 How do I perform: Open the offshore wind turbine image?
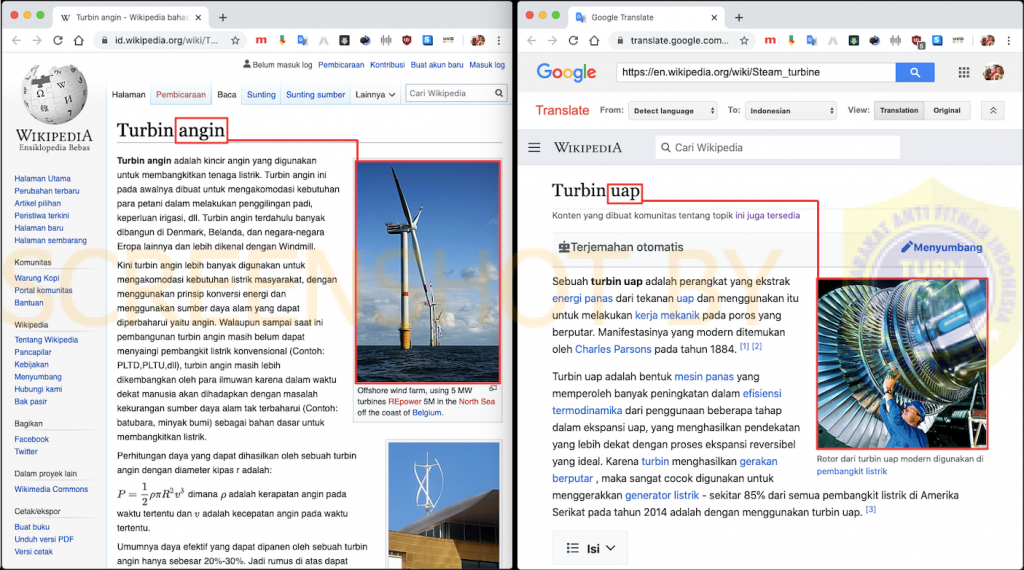428,272
